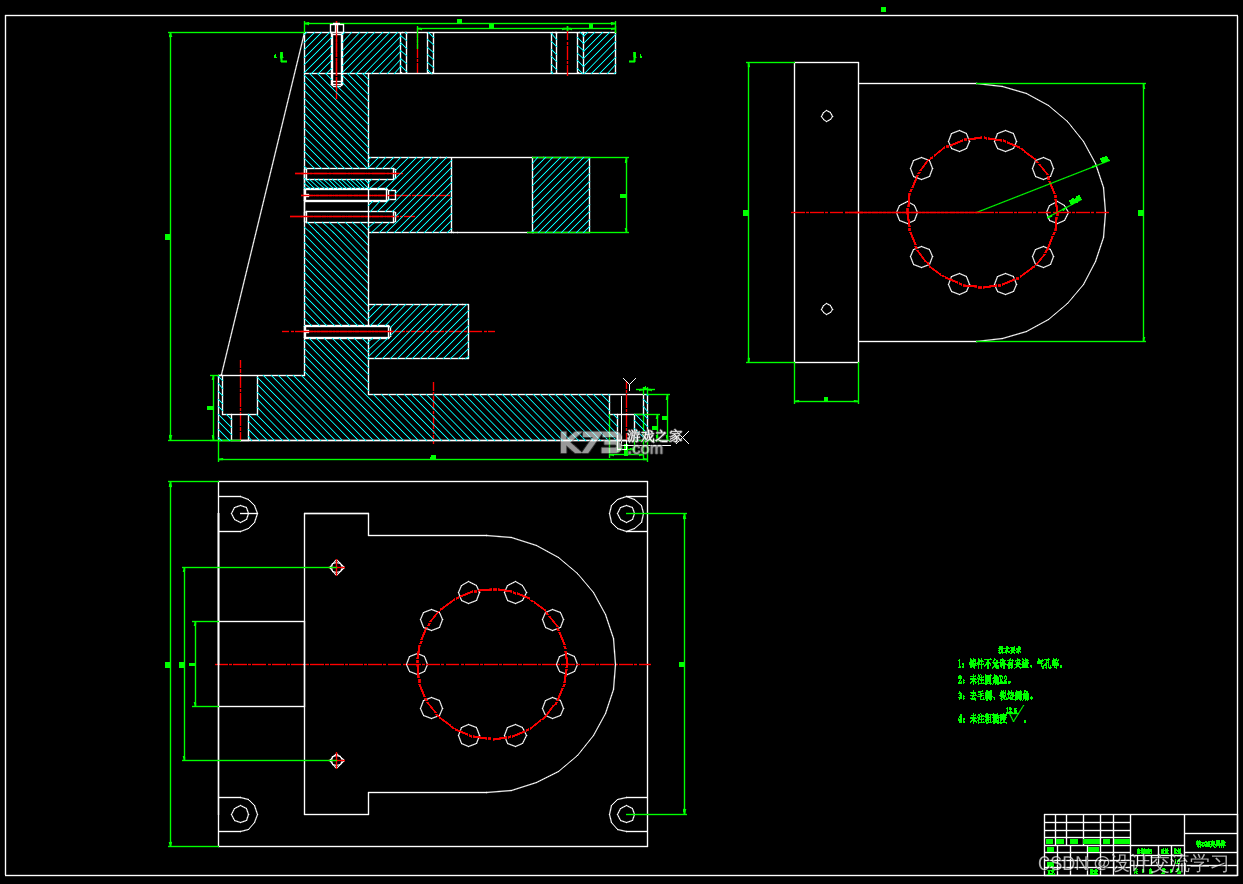This screenshot has width=1243, height=884.
Task: Click the 技术要求 heading in the notes
Action: 1009,650
